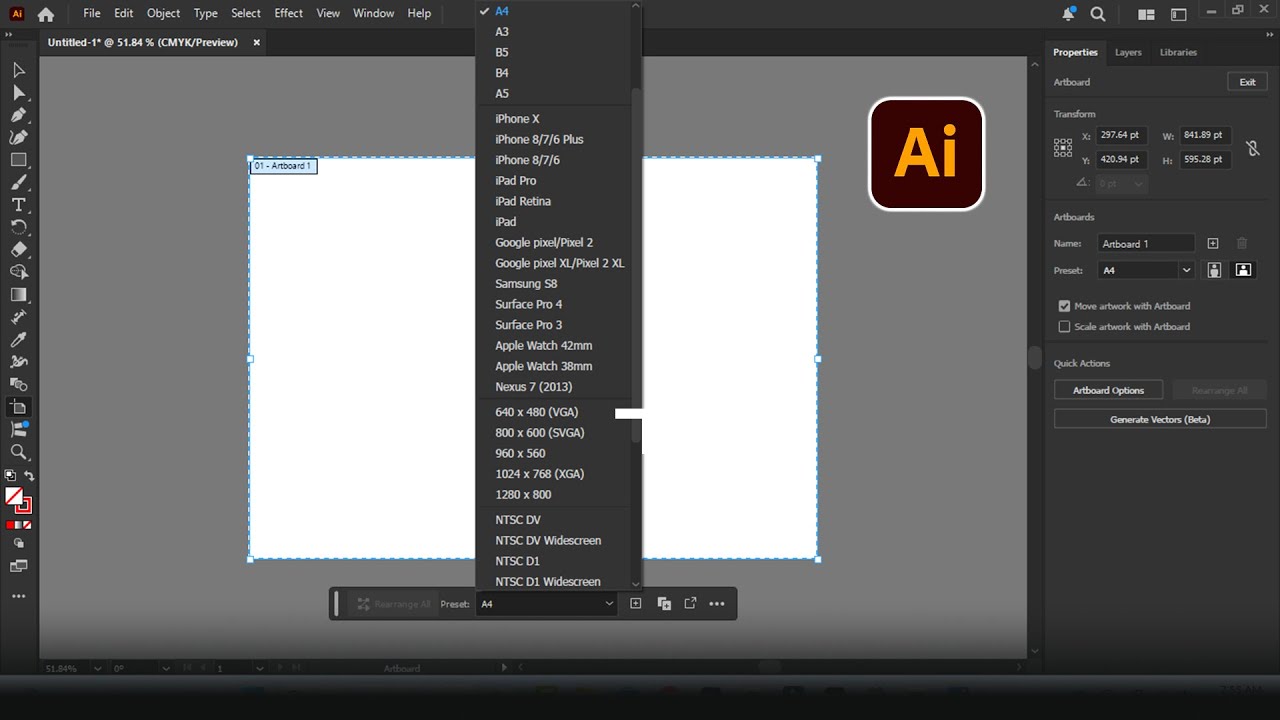1280x720 pixels.
Task: Click down arrow at preset list bottom
Action: pyautogui.click(x=636, y=583)
